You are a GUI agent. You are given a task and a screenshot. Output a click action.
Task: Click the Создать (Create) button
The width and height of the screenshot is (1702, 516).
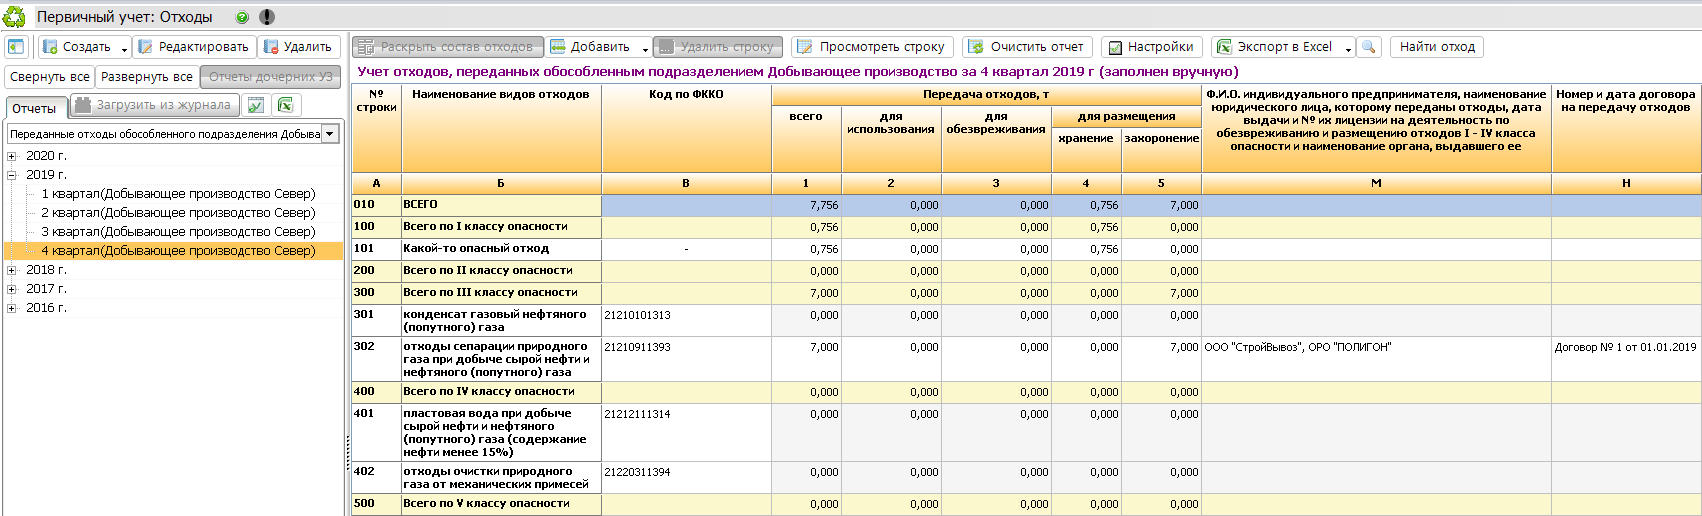[x=78, y=47]
